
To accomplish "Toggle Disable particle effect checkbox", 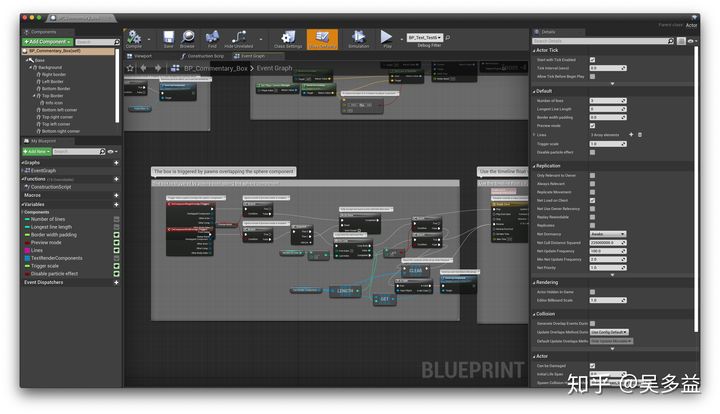I will click(592, 152).
